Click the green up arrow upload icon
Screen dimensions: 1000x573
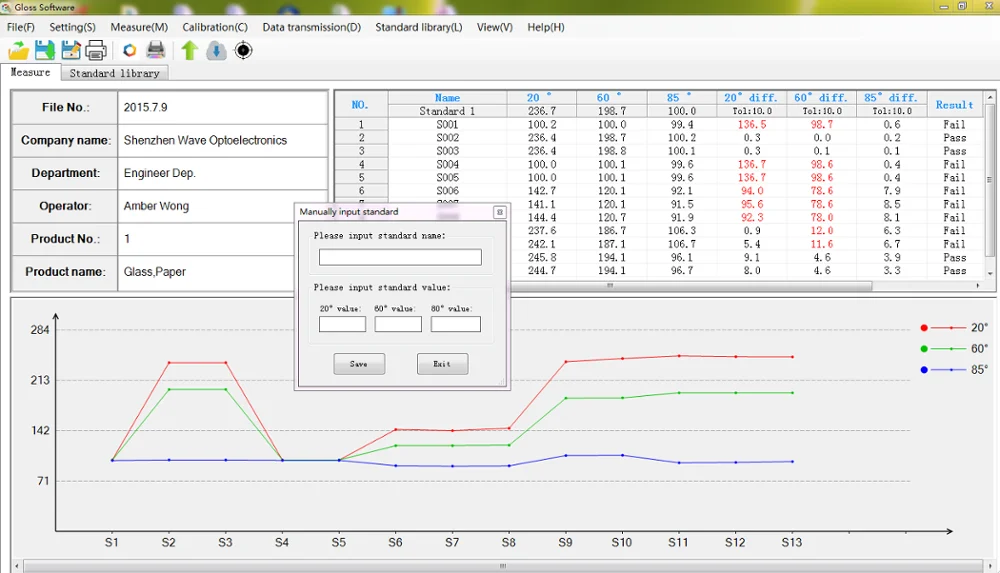pos(190,50)
